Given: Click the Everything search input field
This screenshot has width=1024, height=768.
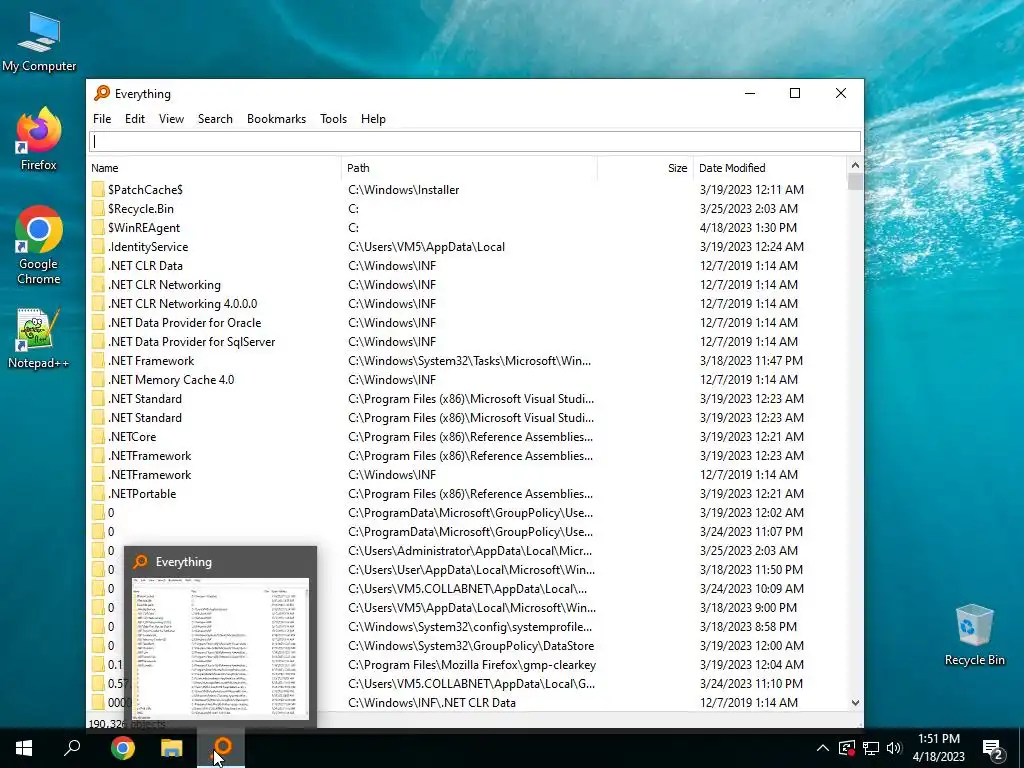Looking at the screenshot, I should pyautogui.click(x=475, y=142).
